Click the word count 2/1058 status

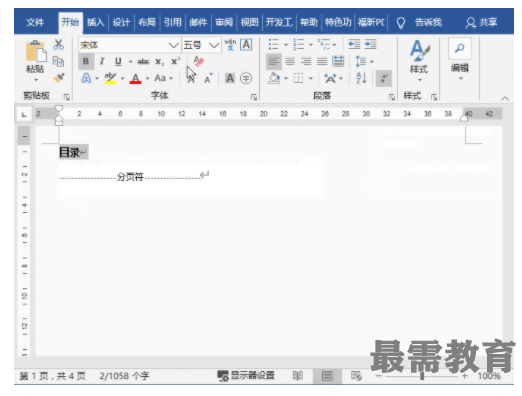pos(124,376)
